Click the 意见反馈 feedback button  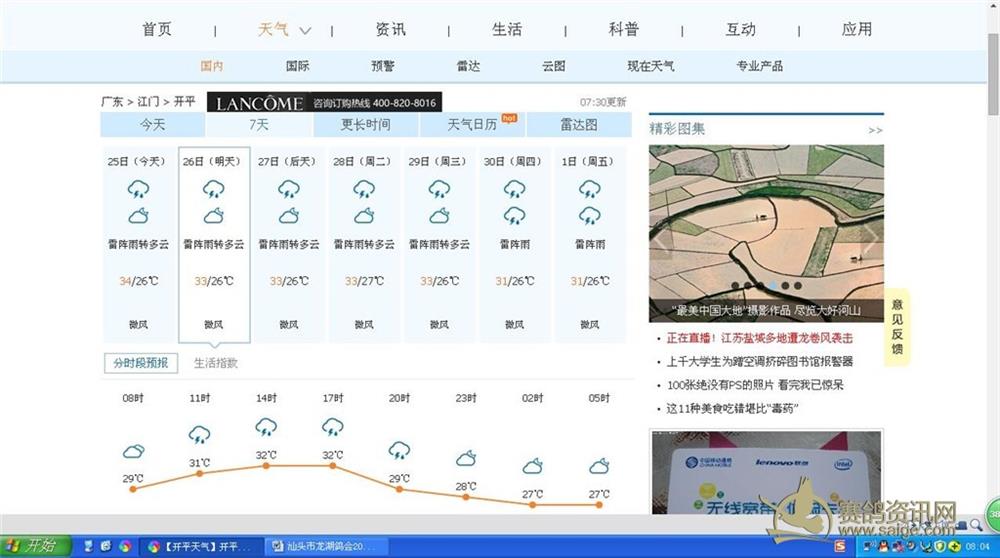click(x=897, y=326)
